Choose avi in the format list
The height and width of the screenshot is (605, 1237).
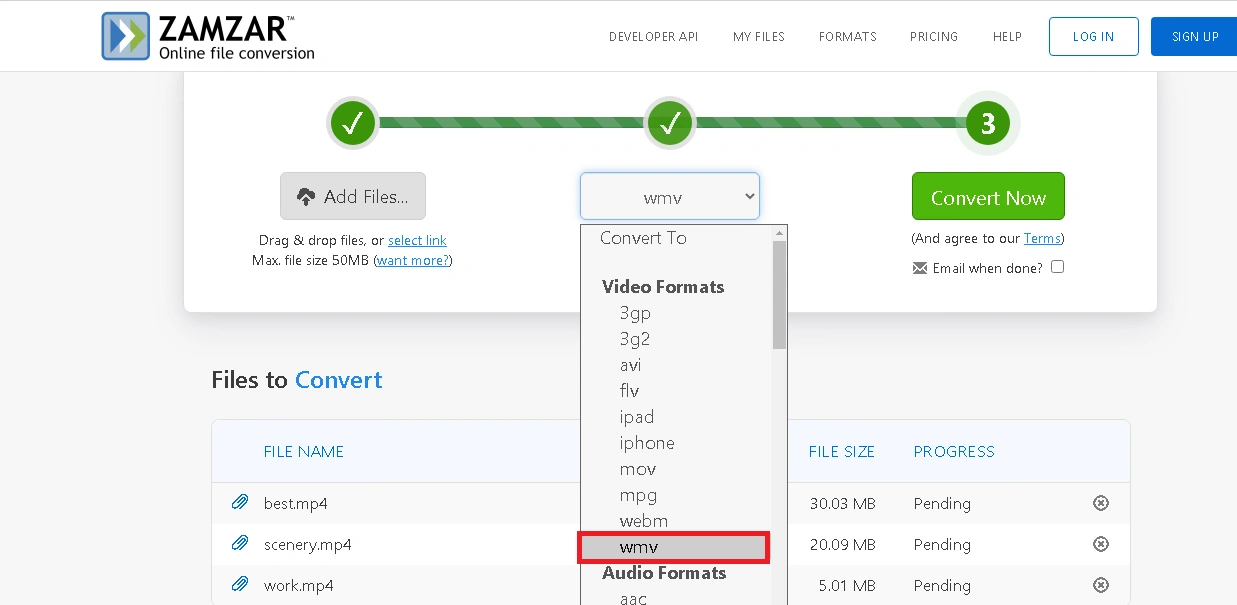(631, 365)
